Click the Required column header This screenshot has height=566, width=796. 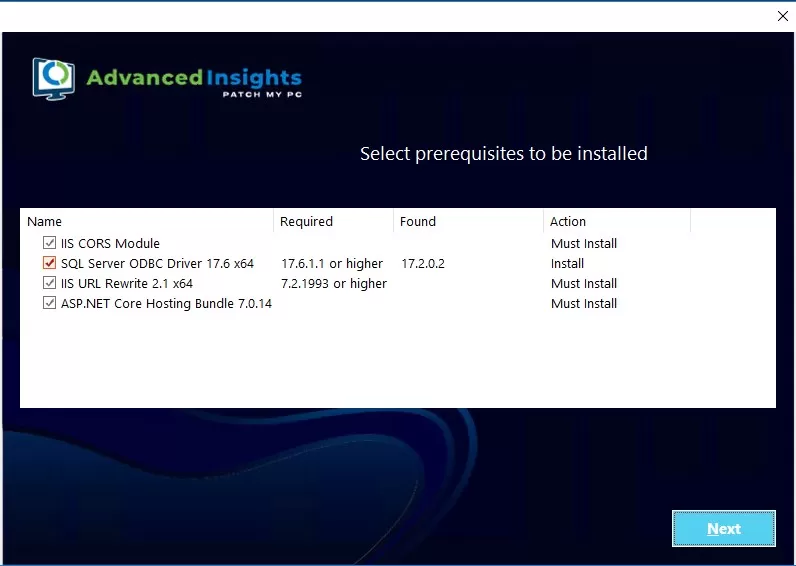[334, 221]
